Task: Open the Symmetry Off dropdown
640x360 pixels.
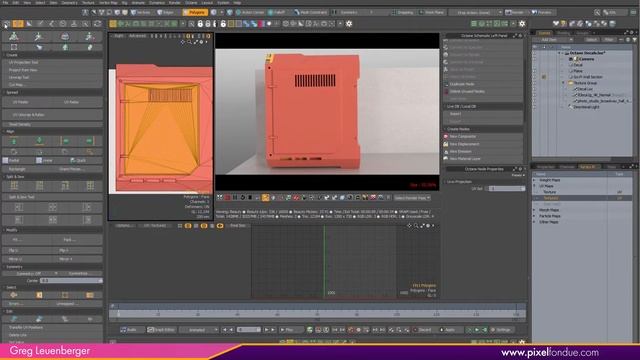Action: 31,273
